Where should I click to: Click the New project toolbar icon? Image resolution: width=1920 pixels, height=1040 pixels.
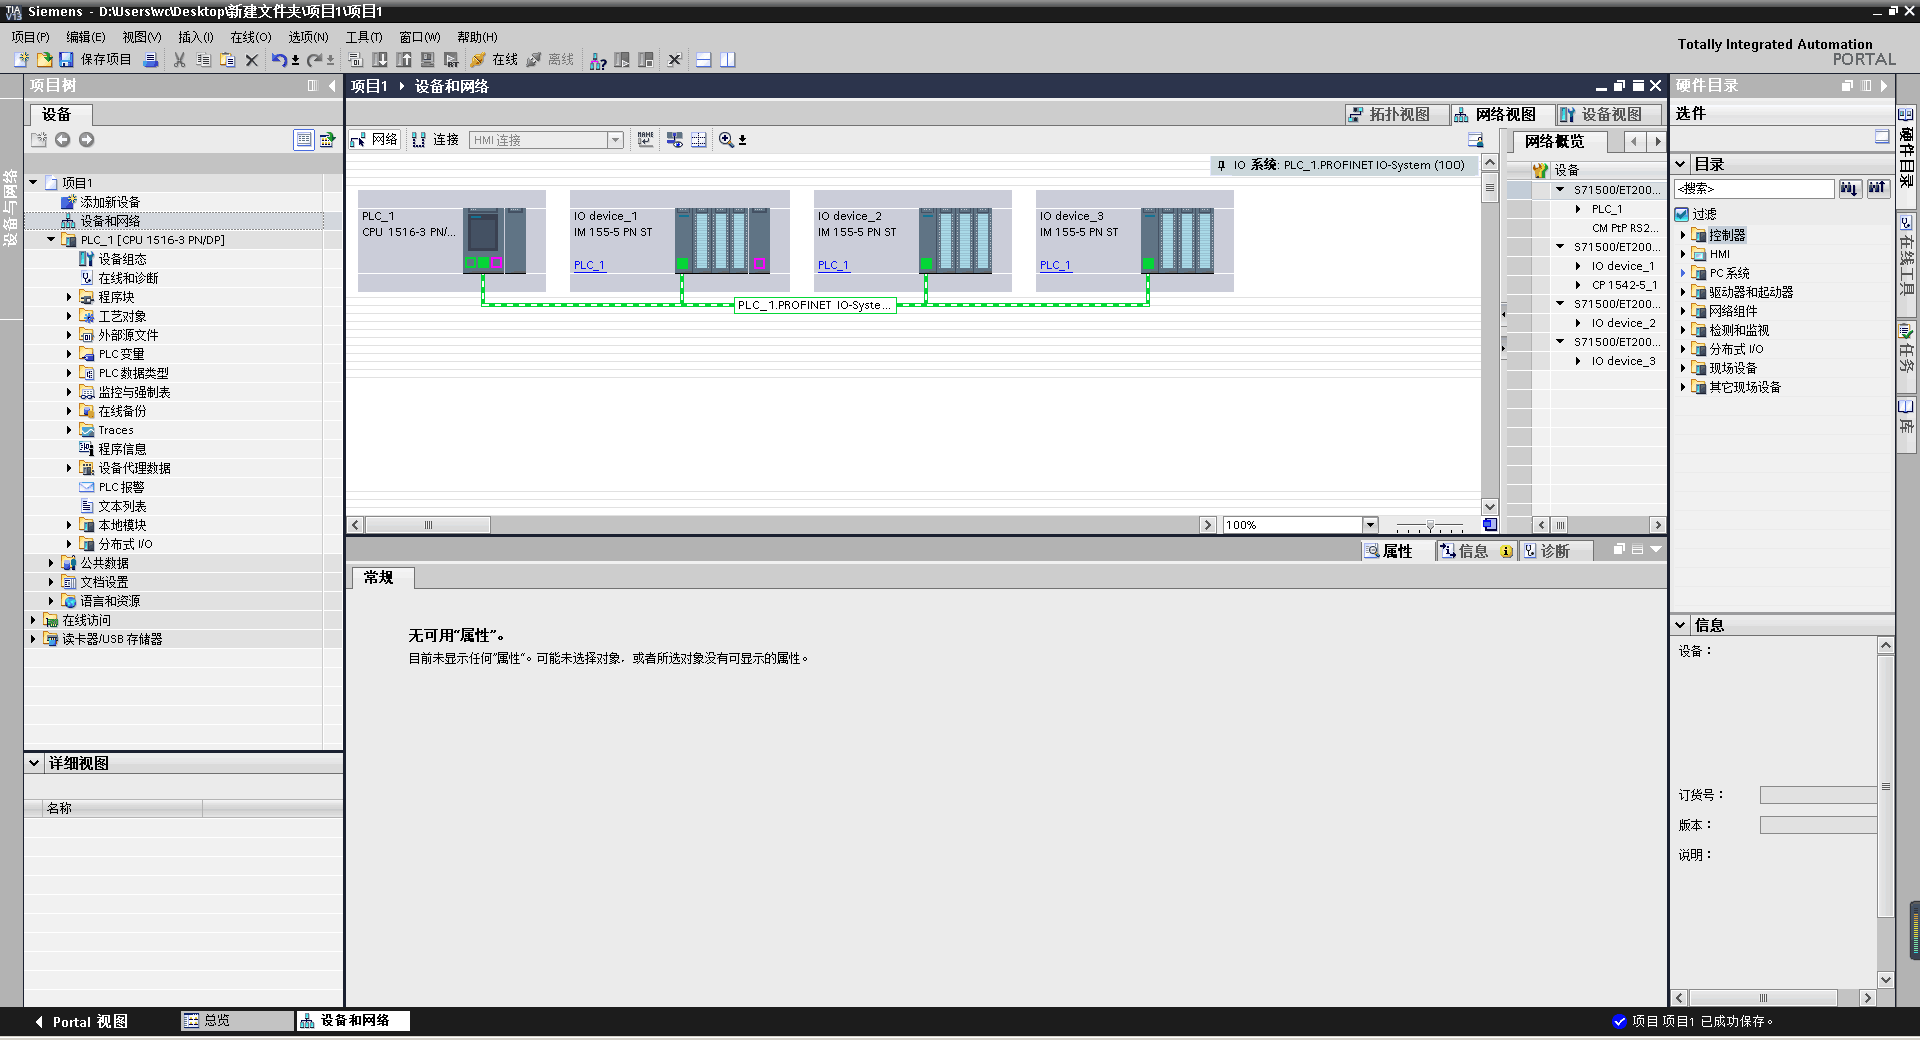[21, 60]
